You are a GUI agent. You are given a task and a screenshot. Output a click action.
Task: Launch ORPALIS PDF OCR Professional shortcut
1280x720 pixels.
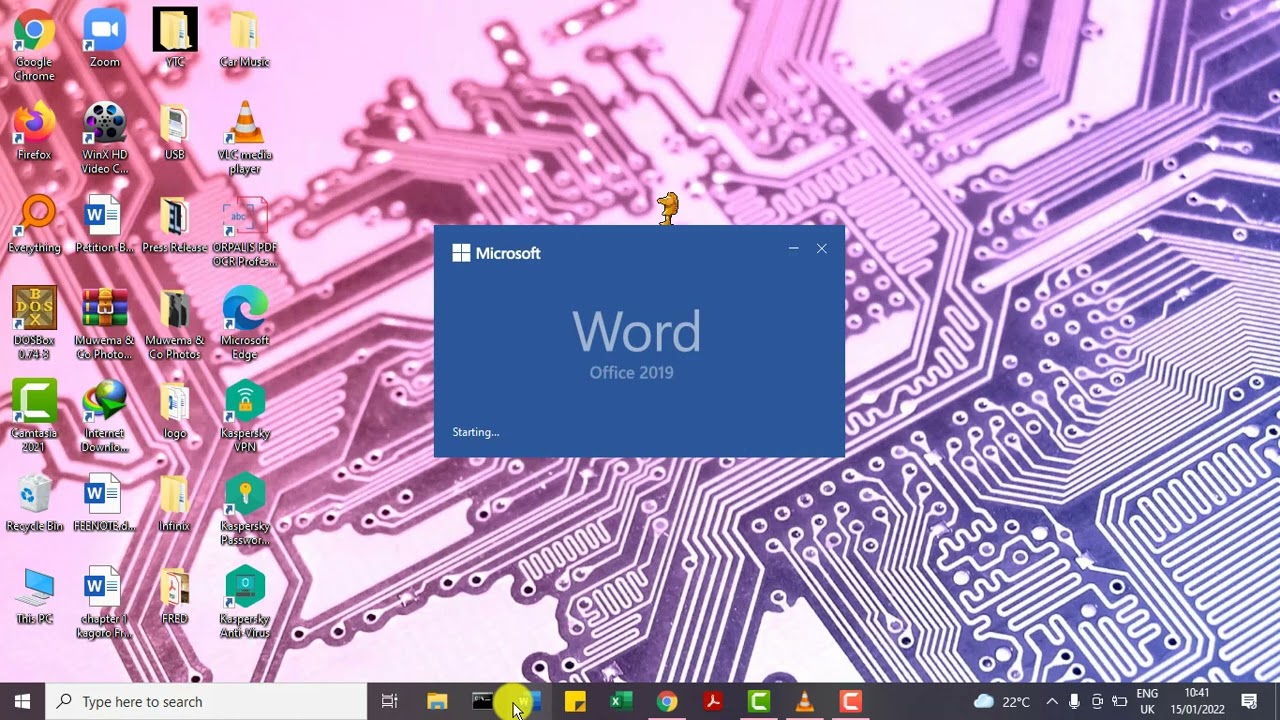click(x=245, y=232)
